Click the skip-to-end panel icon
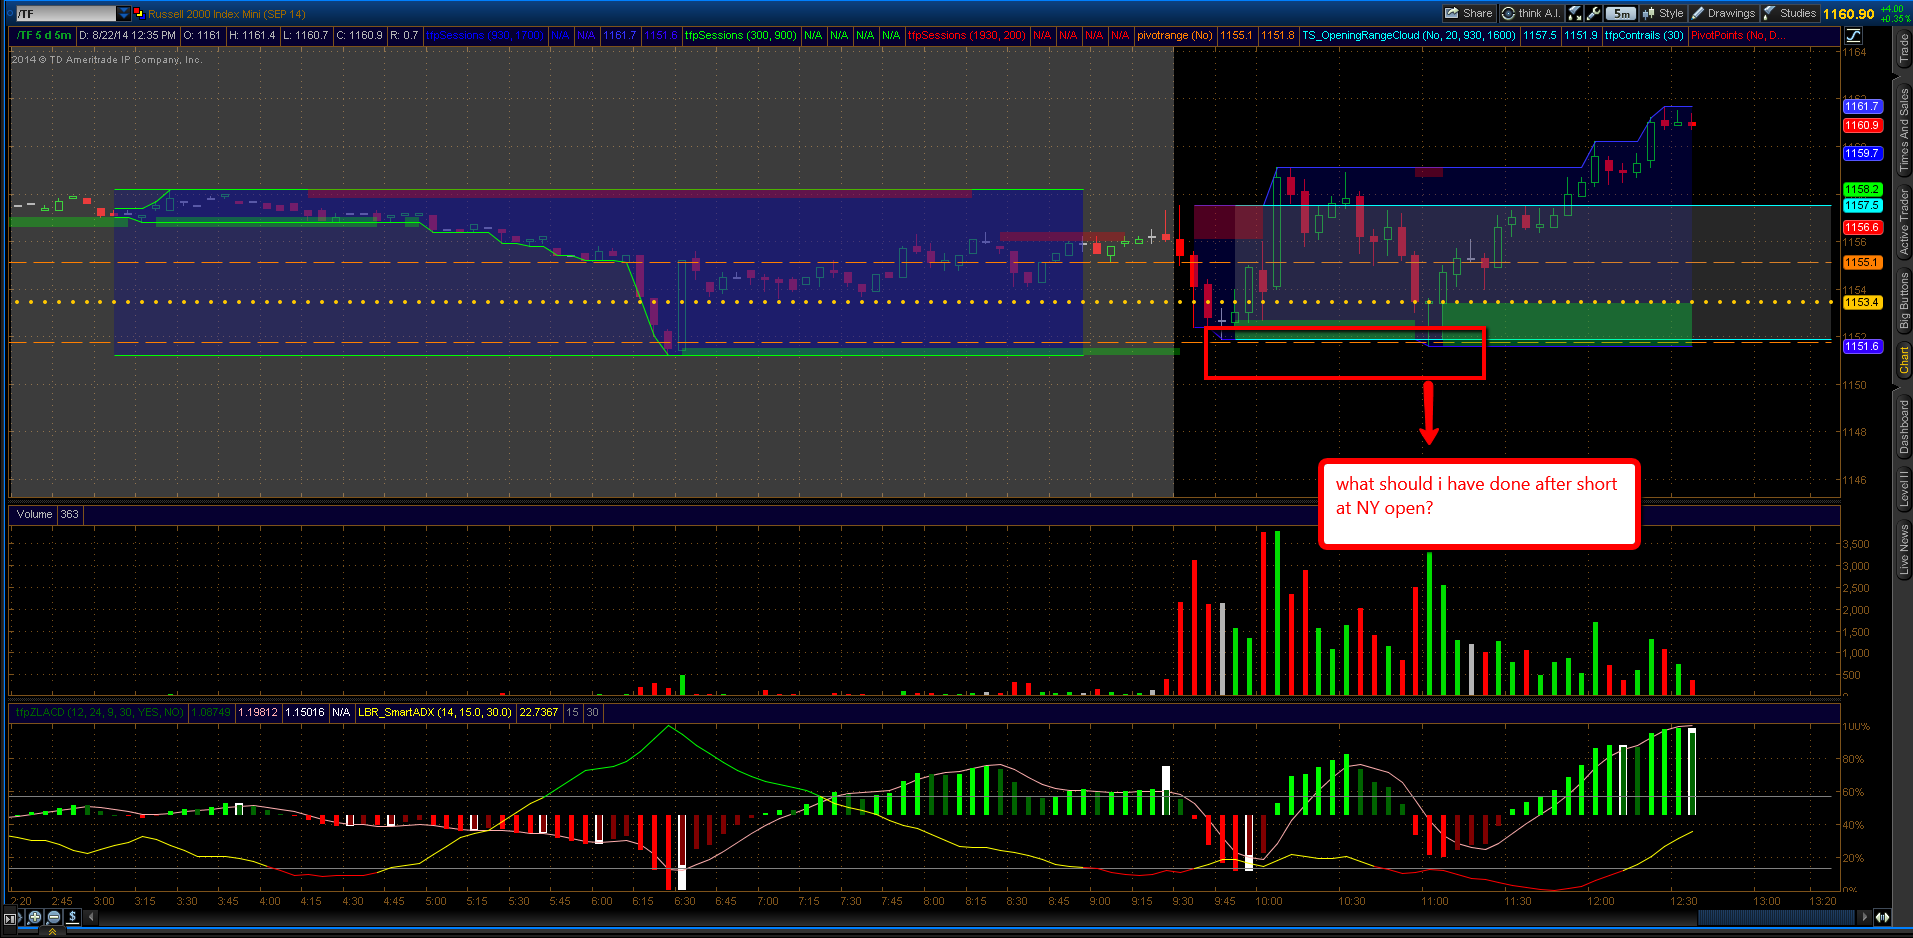 click(x=11, y=917)
